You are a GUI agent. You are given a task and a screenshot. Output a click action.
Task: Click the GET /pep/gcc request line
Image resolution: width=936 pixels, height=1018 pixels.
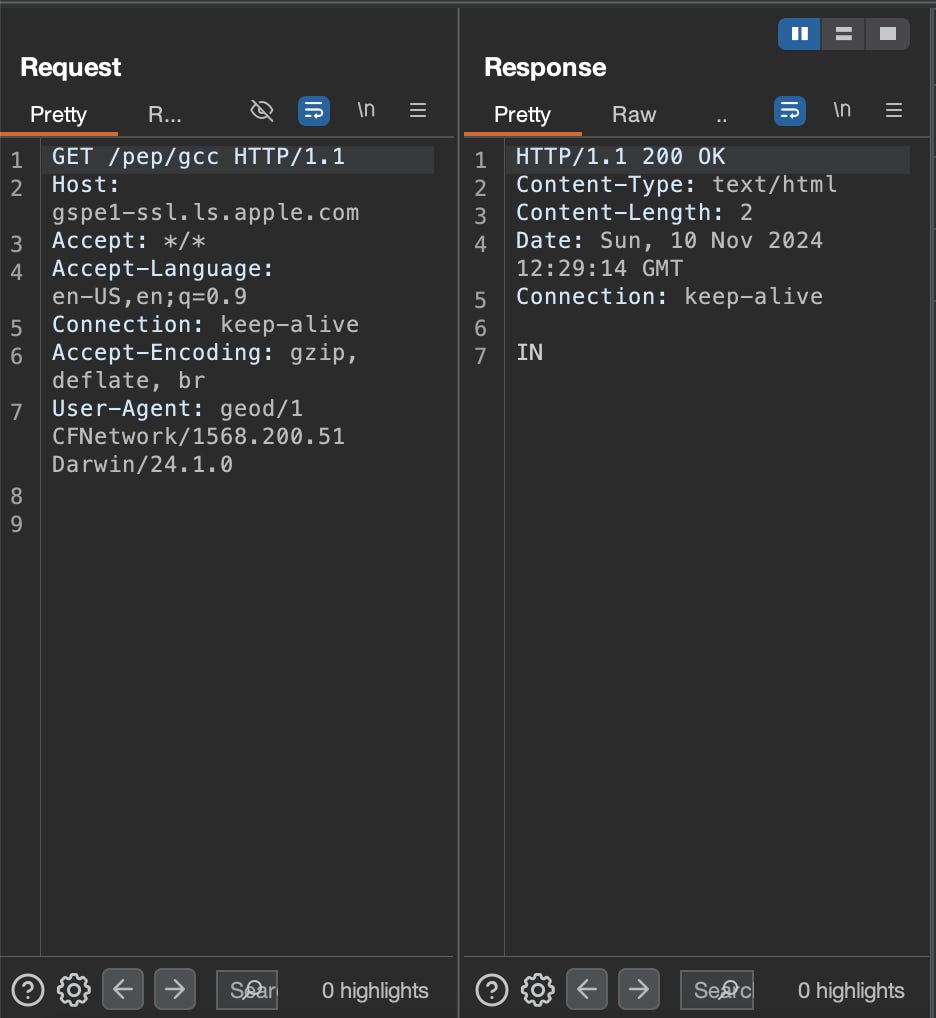coord(198,157)
